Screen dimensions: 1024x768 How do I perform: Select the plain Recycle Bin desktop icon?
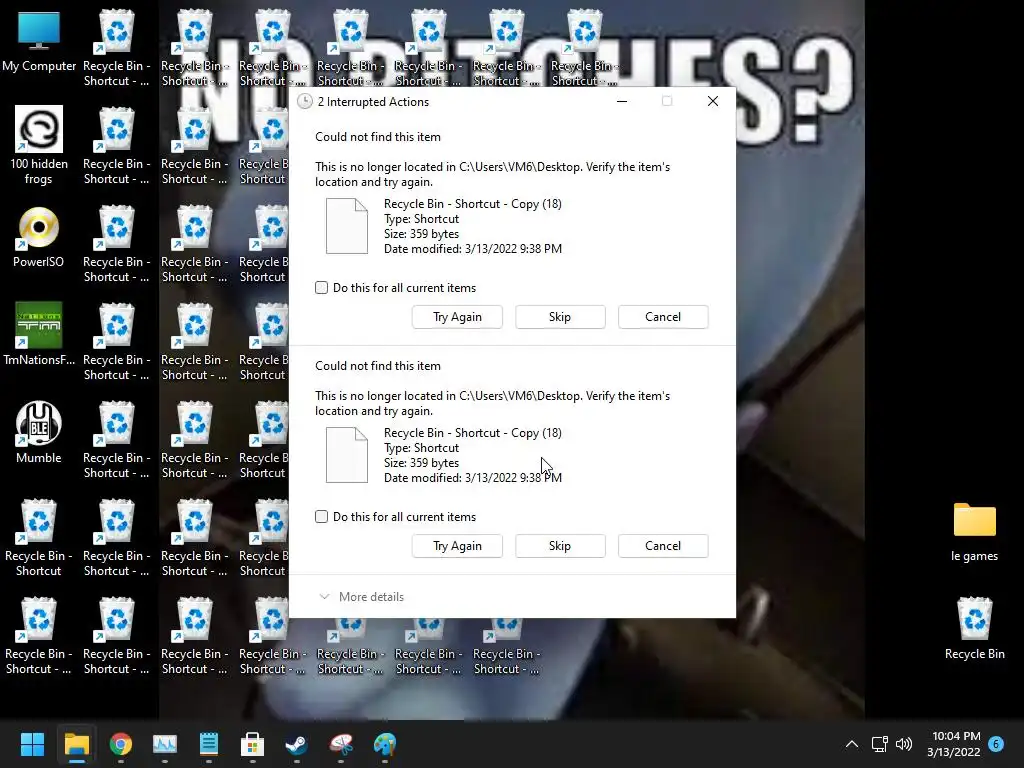point(974,628)
